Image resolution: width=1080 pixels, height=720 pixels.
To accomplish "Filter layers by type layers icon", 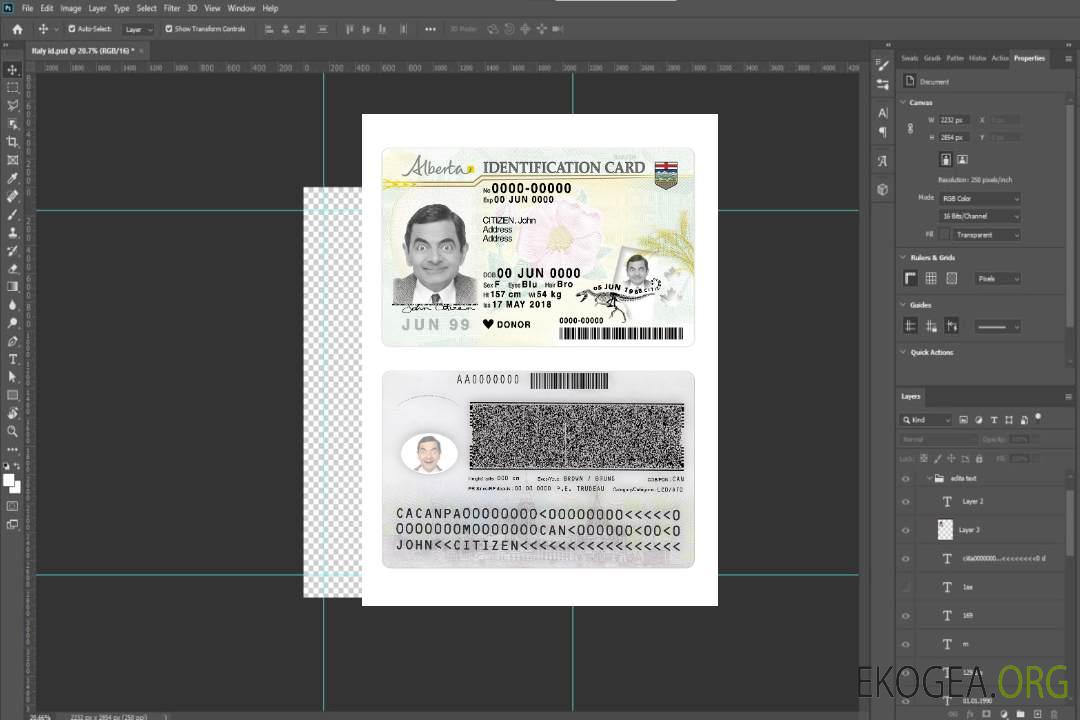I will point(994,420).
